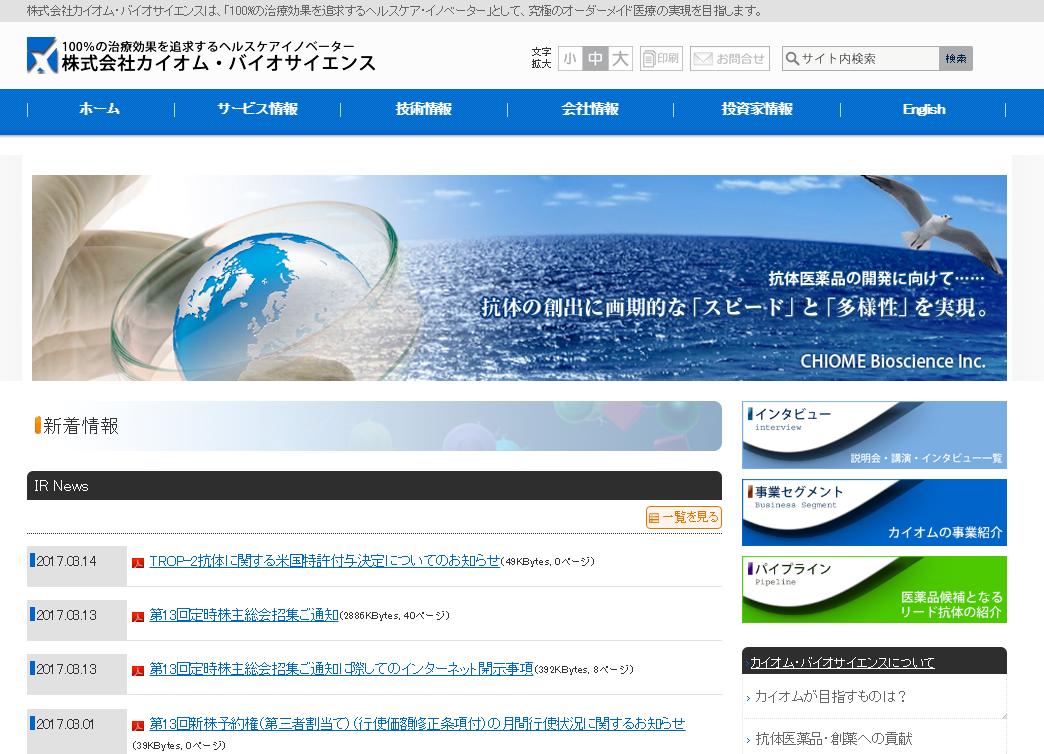Open the インターネット開示事項 notice link
This screenshot has height=754, width=1044.
point(341,669)
